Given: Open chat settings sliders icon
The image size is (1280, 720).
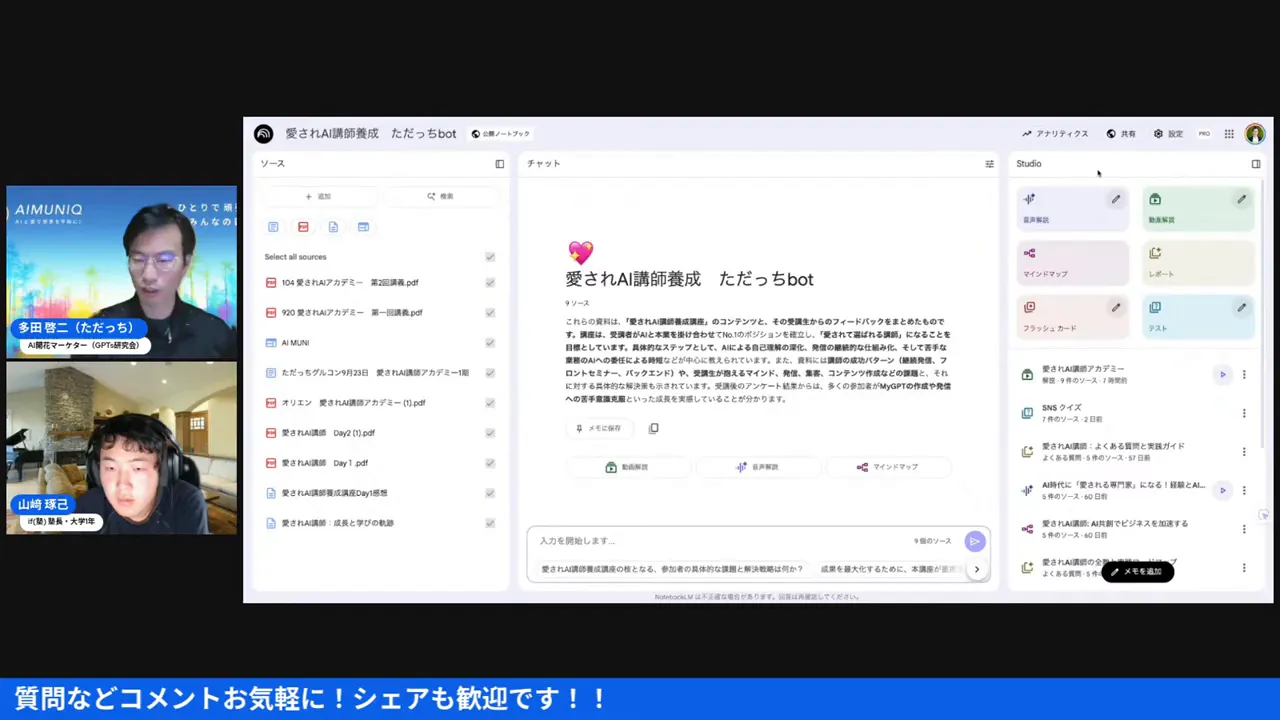Looking at the screenshot, I should (x=990, y=164).
